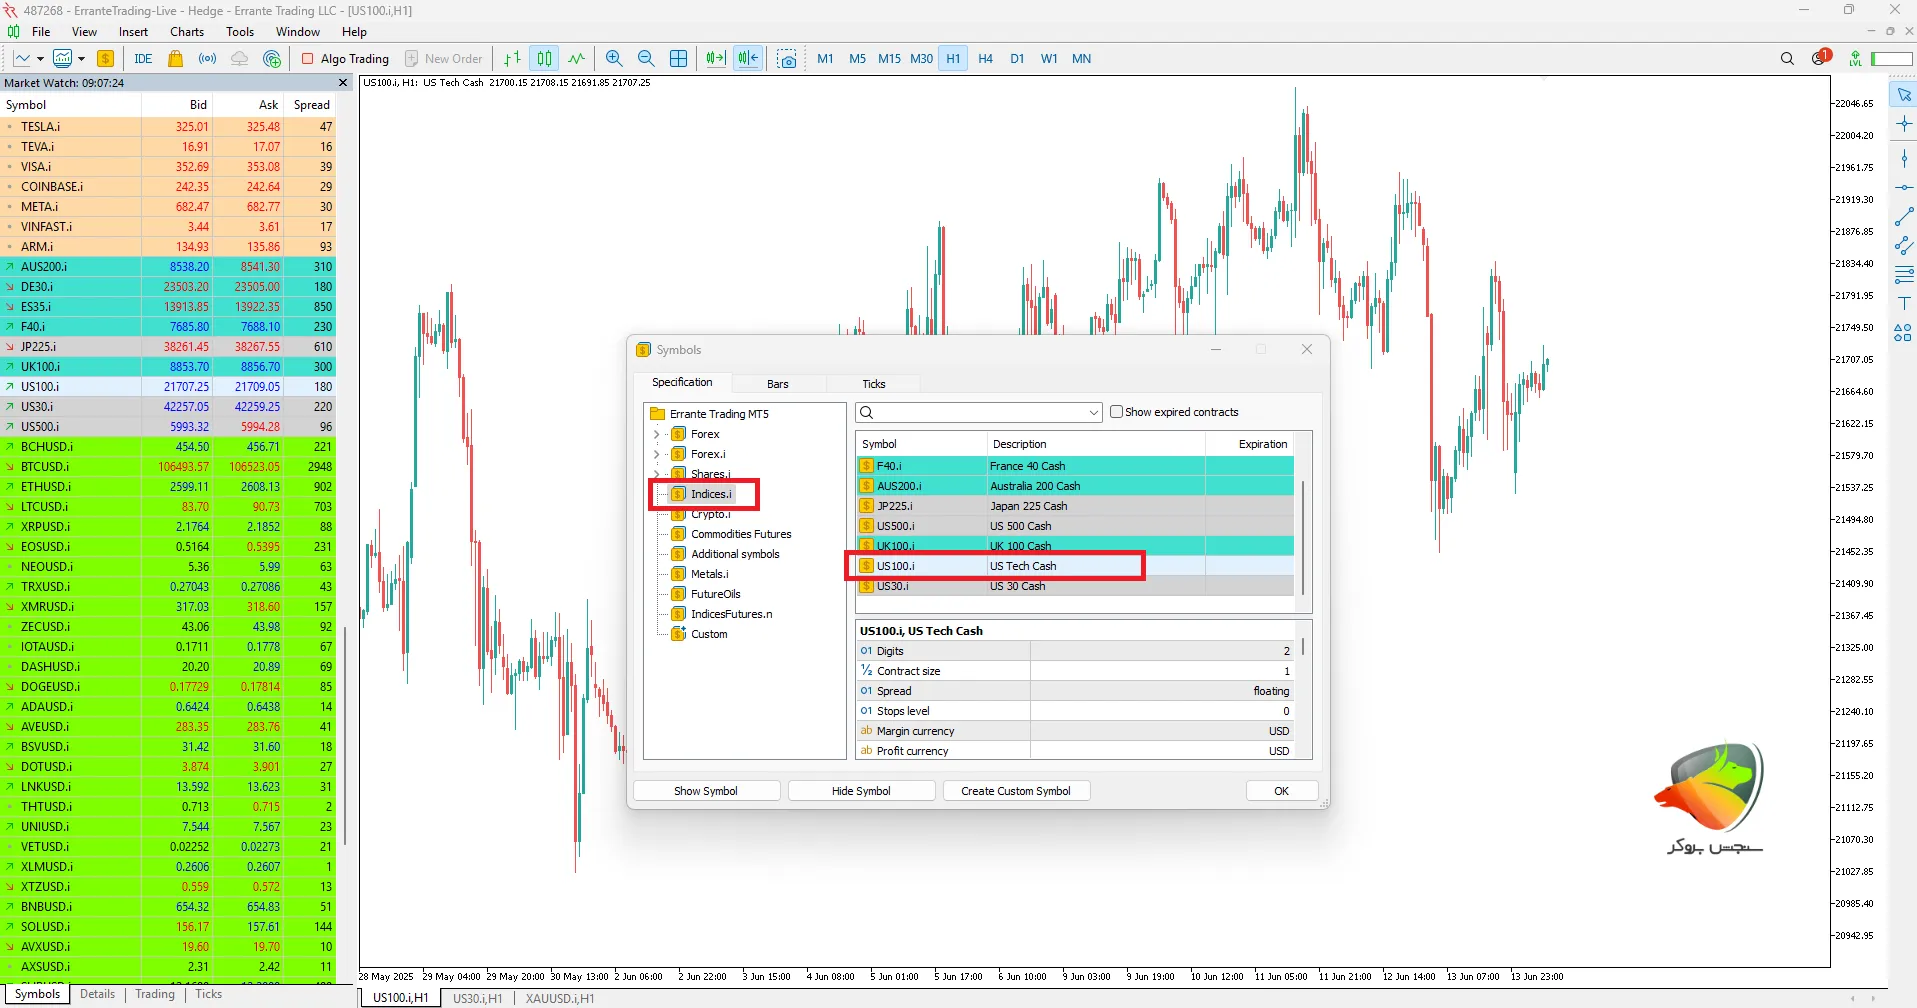The width and height of the screenshot is (1917, 1008).
Task: Switch chart to line chart icon
Action: (x=577, y=59)
